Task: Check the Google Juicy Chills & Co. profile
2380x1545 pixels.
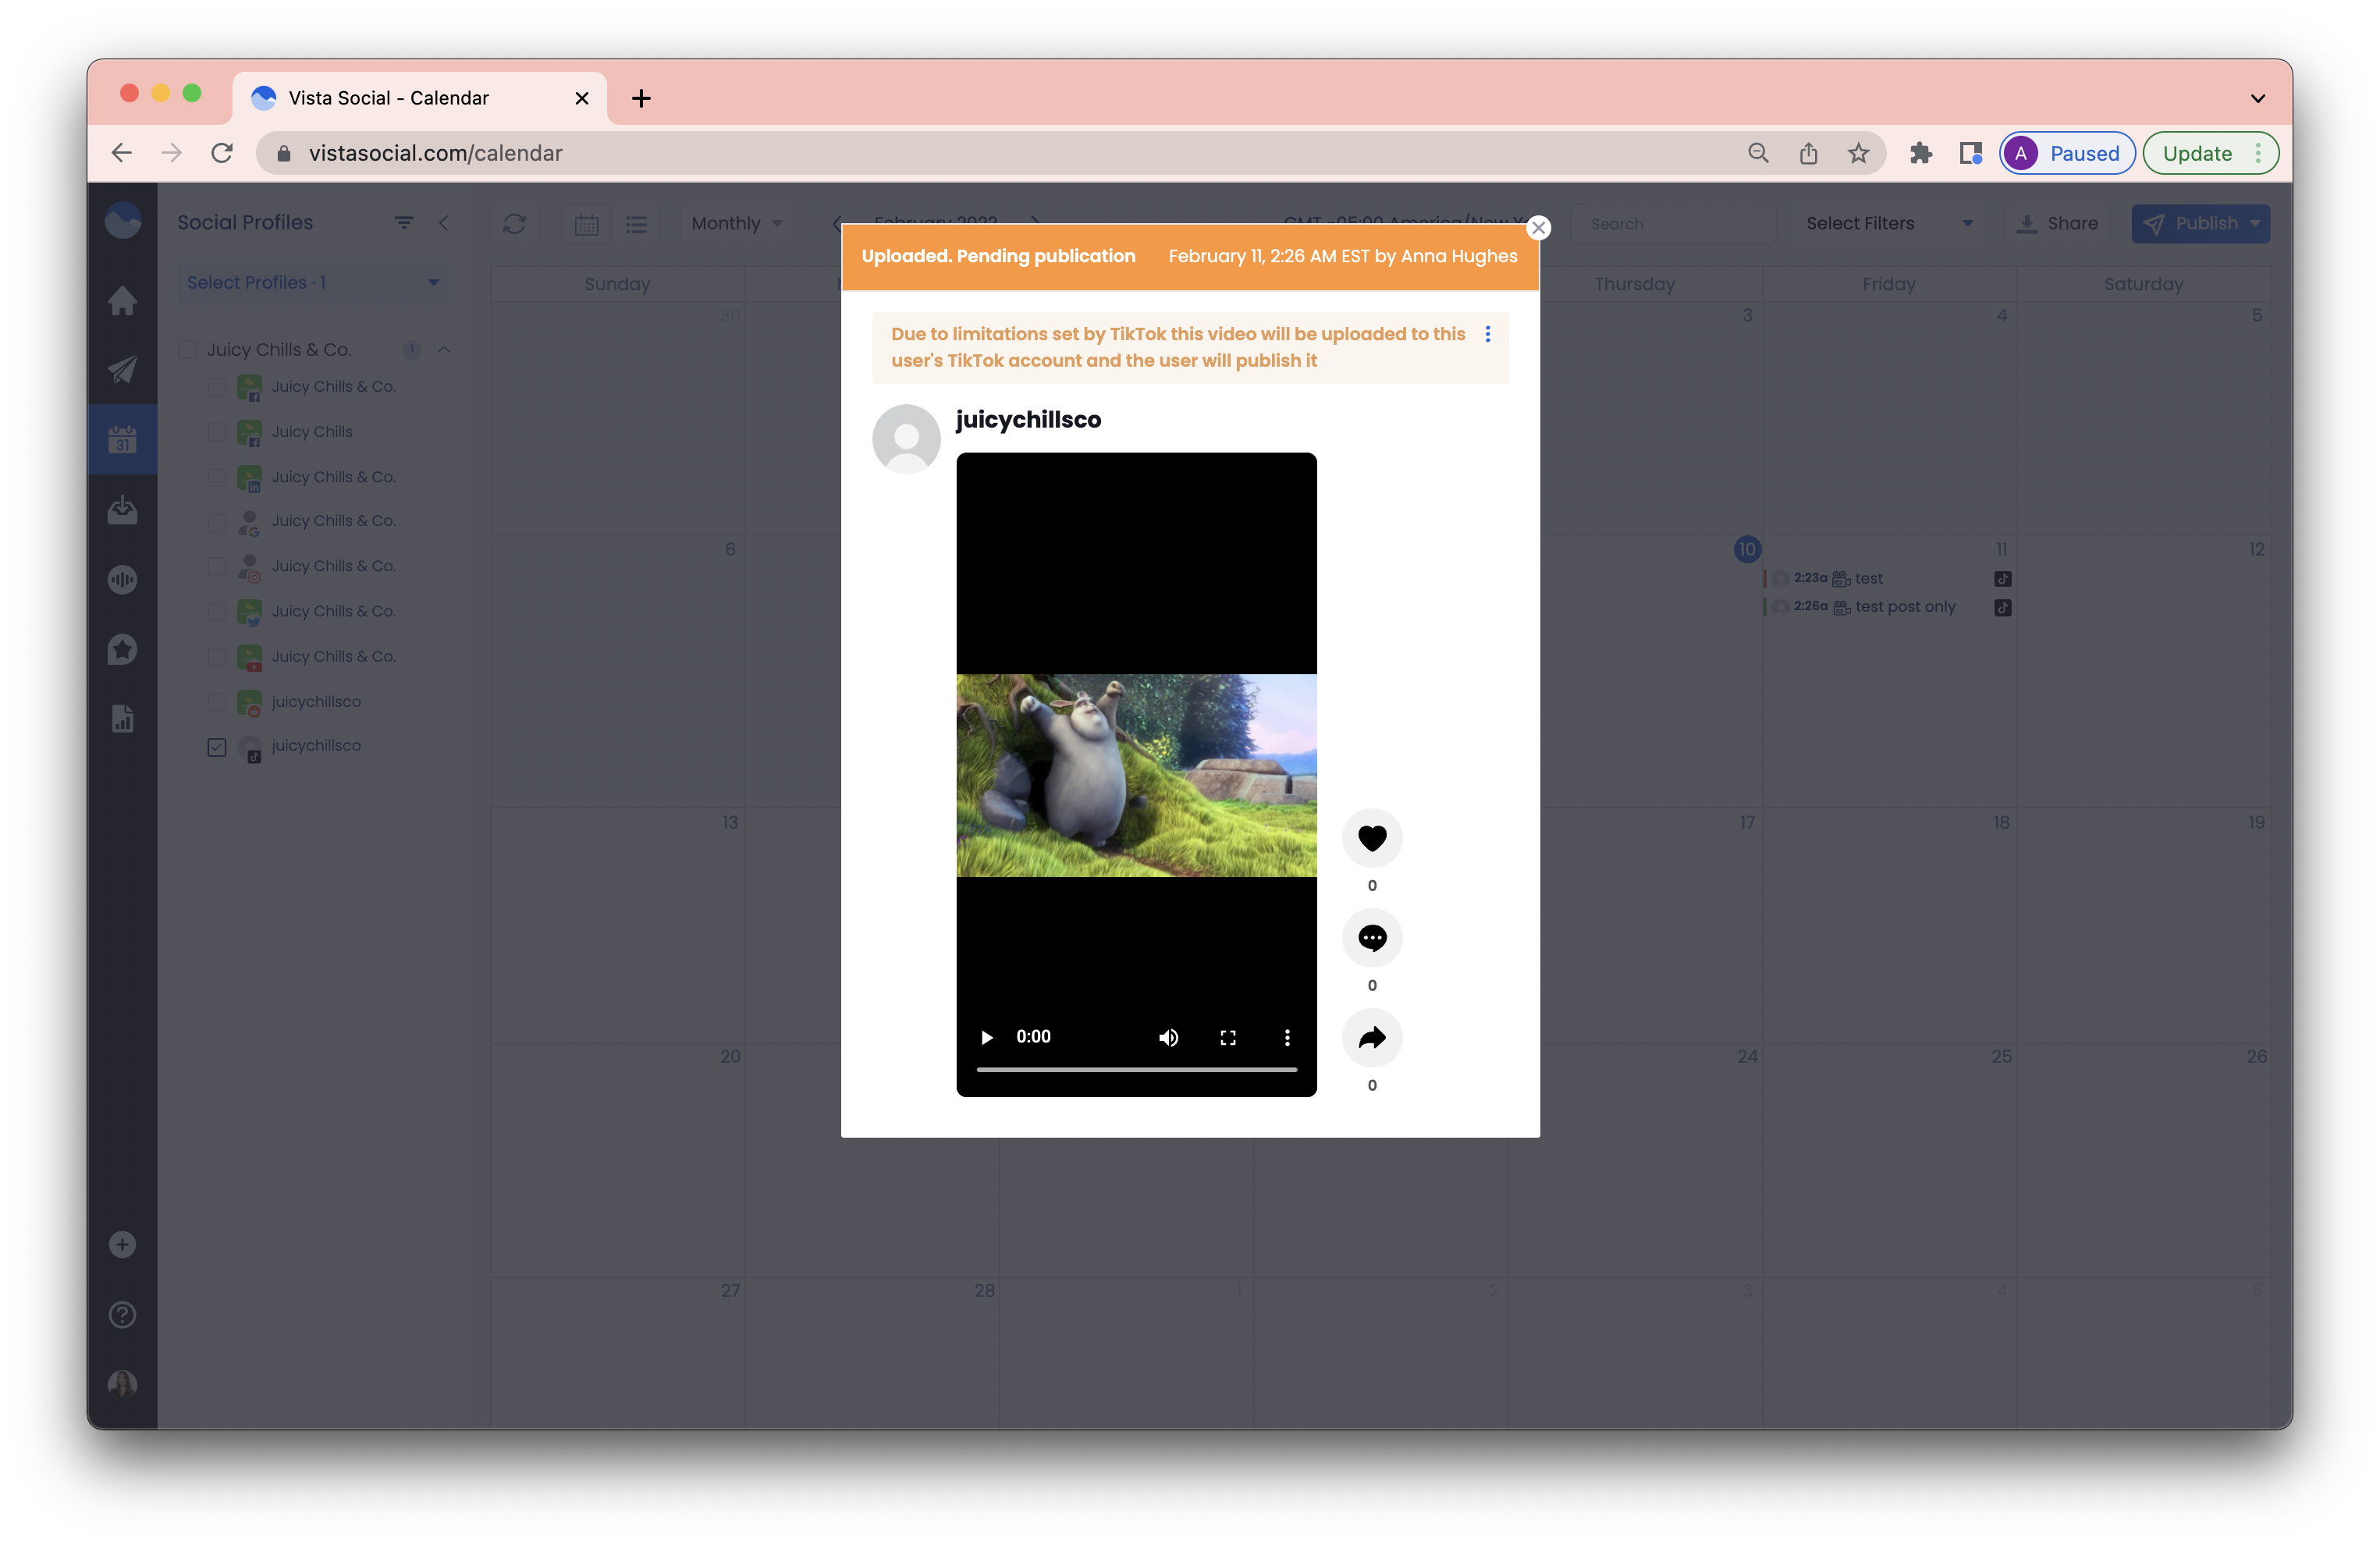Action: coord(216,521)
